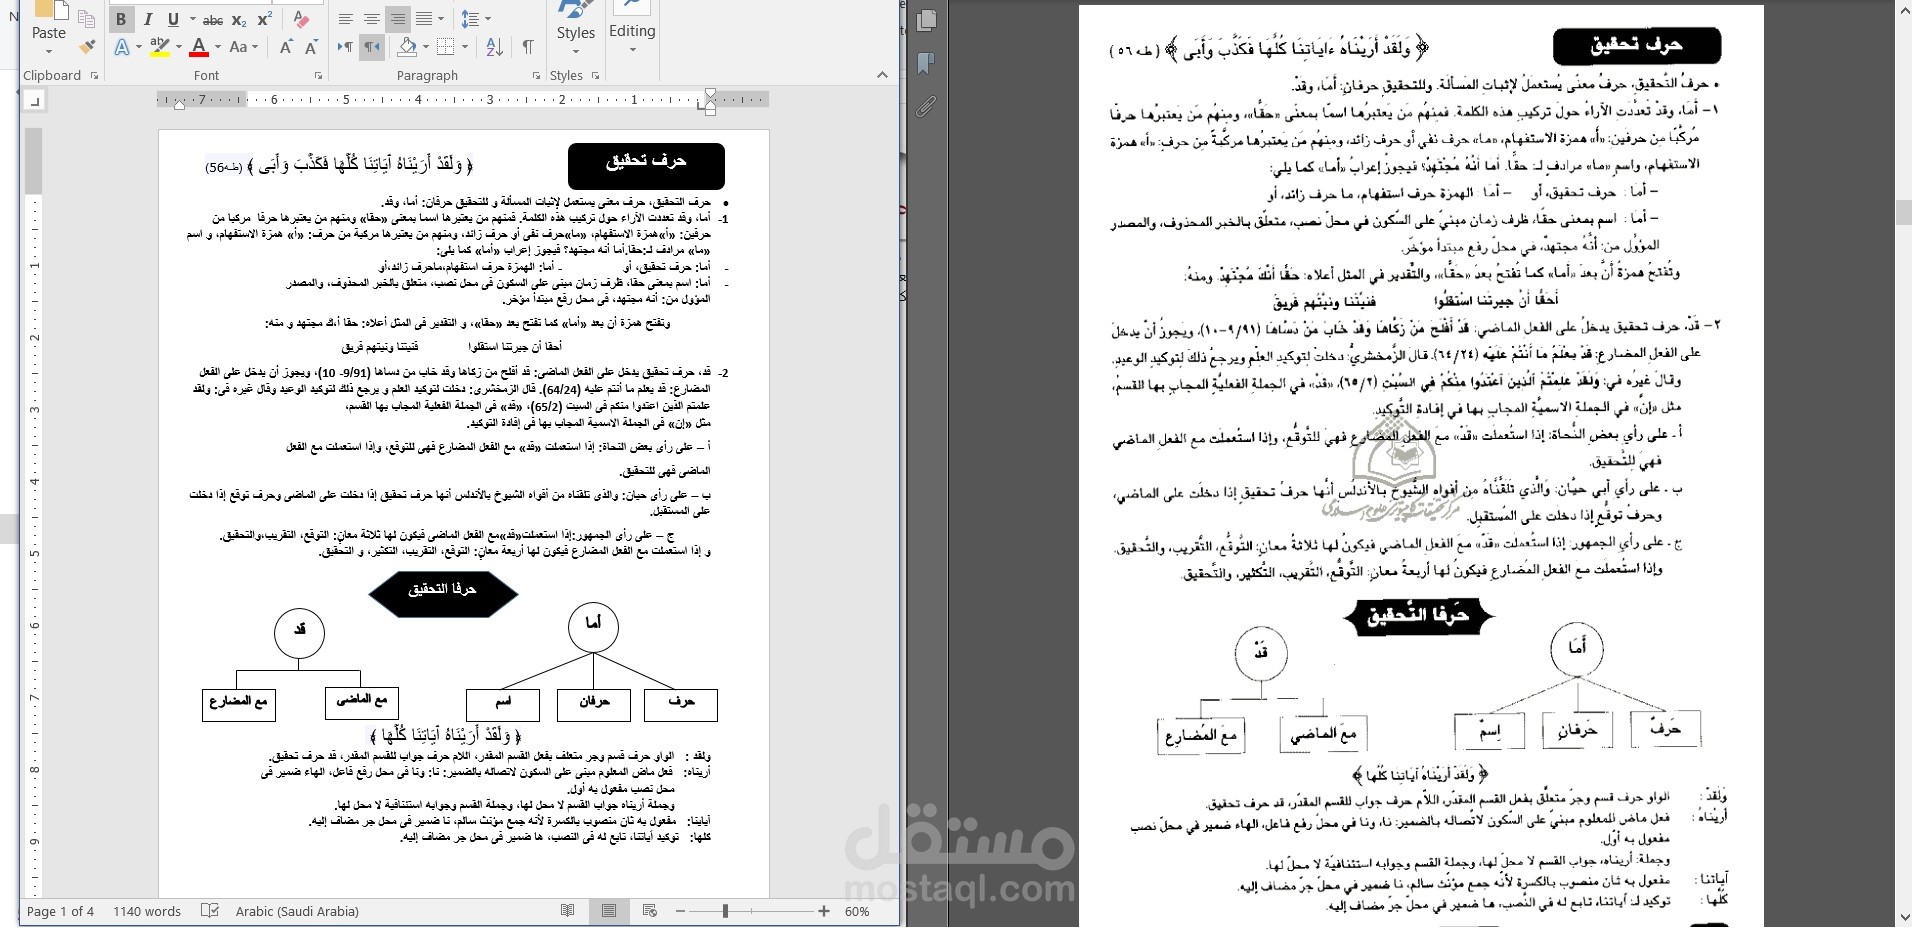Open the Styles gallery button
Screen dimensions: 1920x928
[x=575, y=28]
